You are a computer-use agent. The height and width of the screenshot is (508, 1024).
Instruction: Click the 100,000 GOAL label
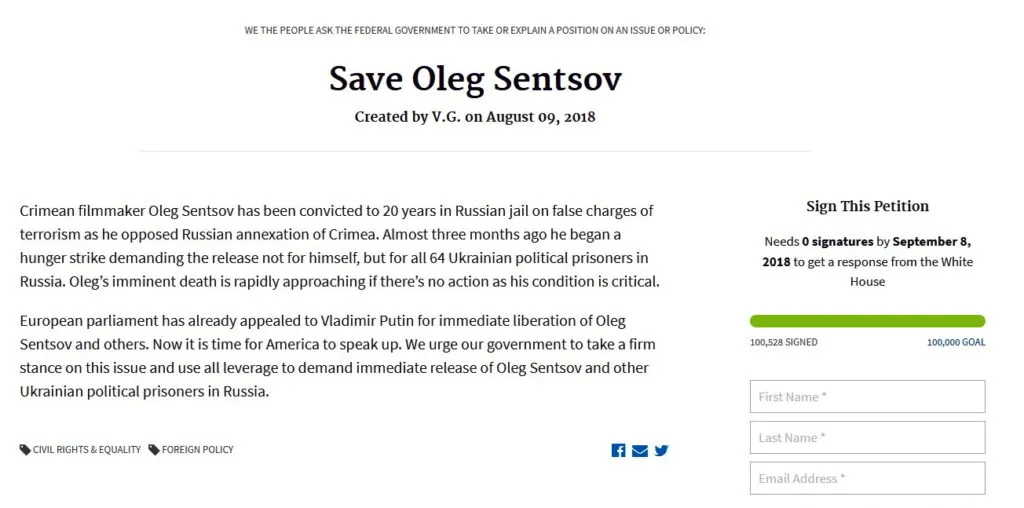[x=956, y=342]
